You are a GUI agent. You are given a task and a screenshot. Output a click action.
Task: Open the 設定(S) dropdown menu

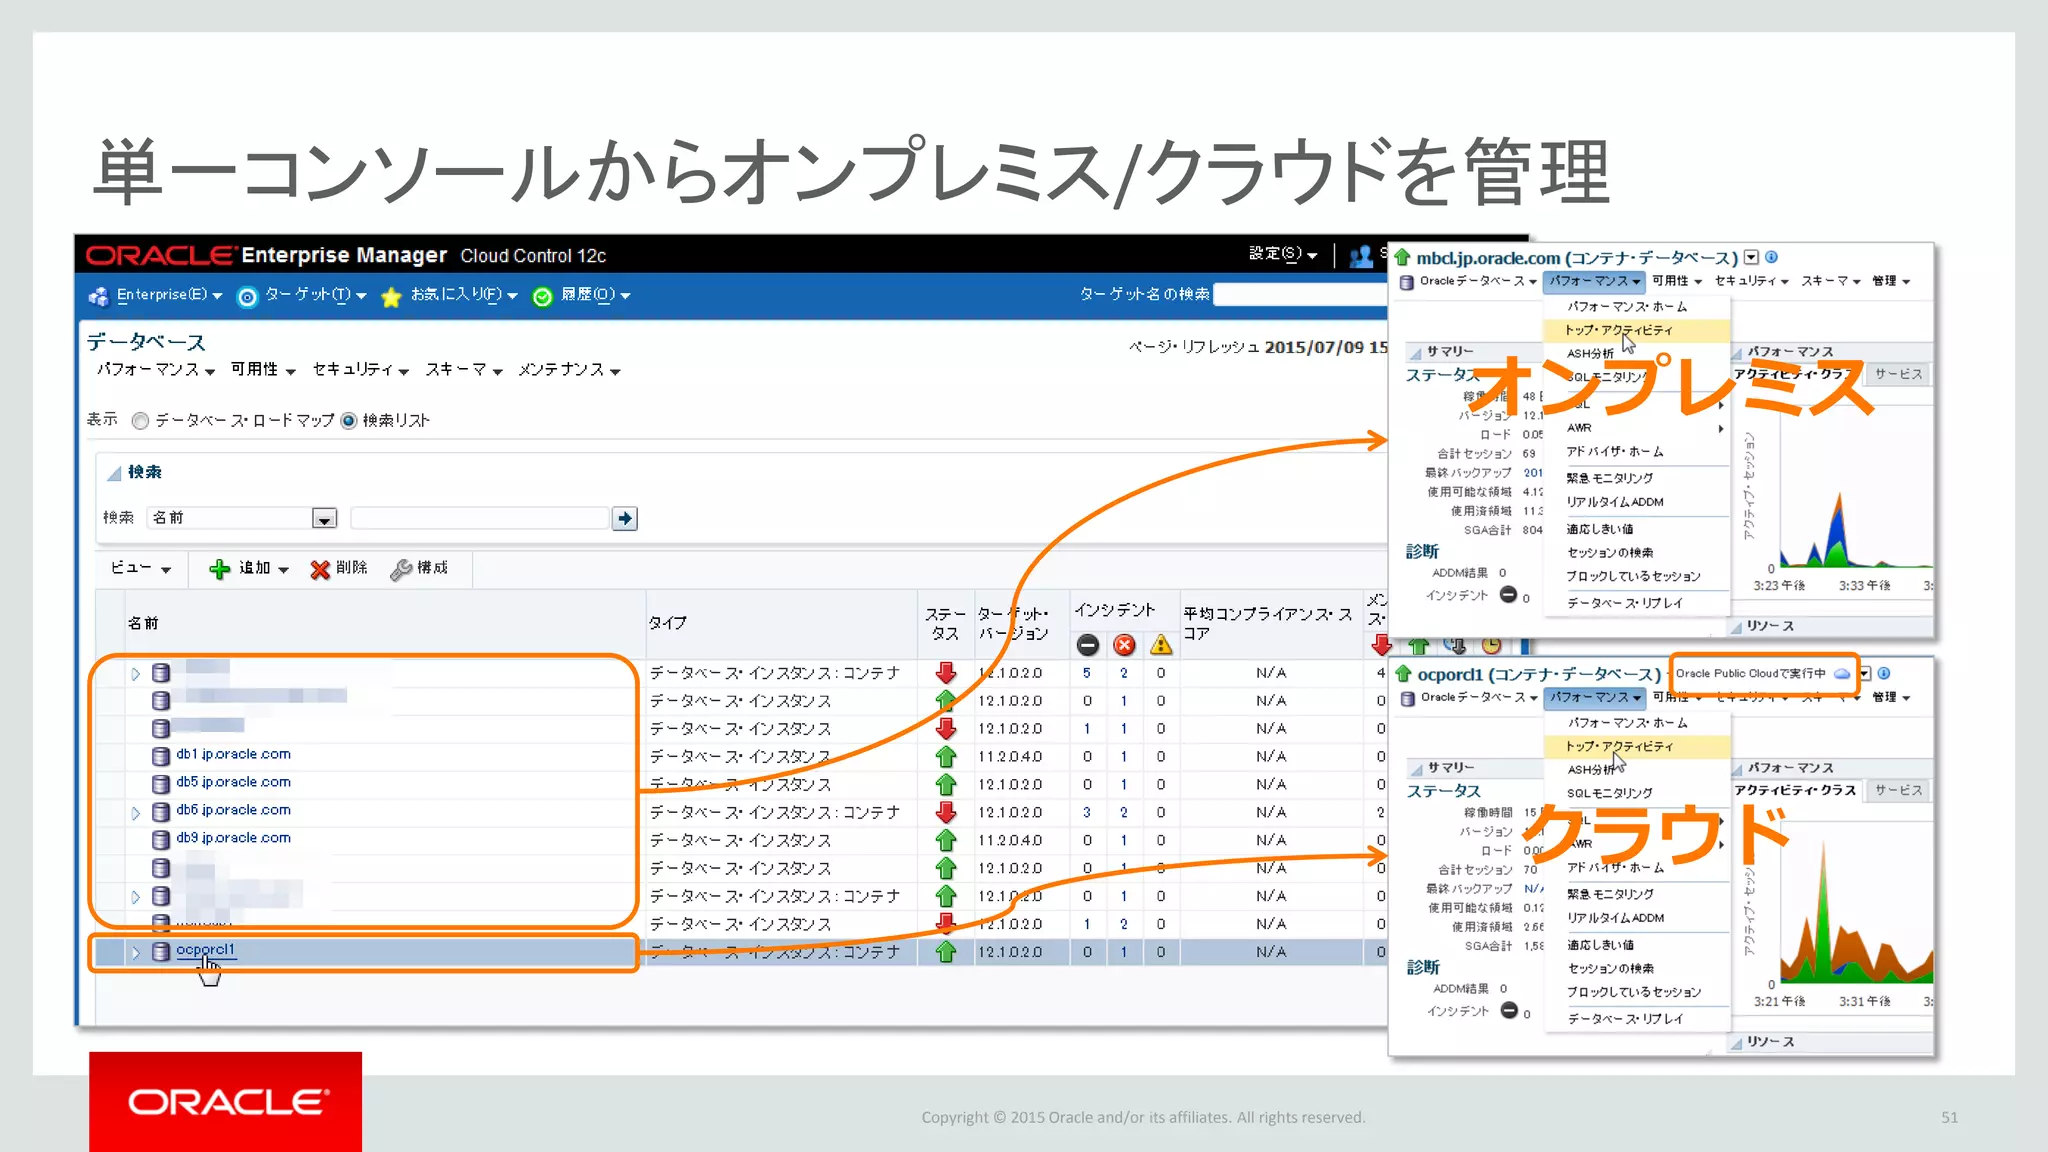1283,254
